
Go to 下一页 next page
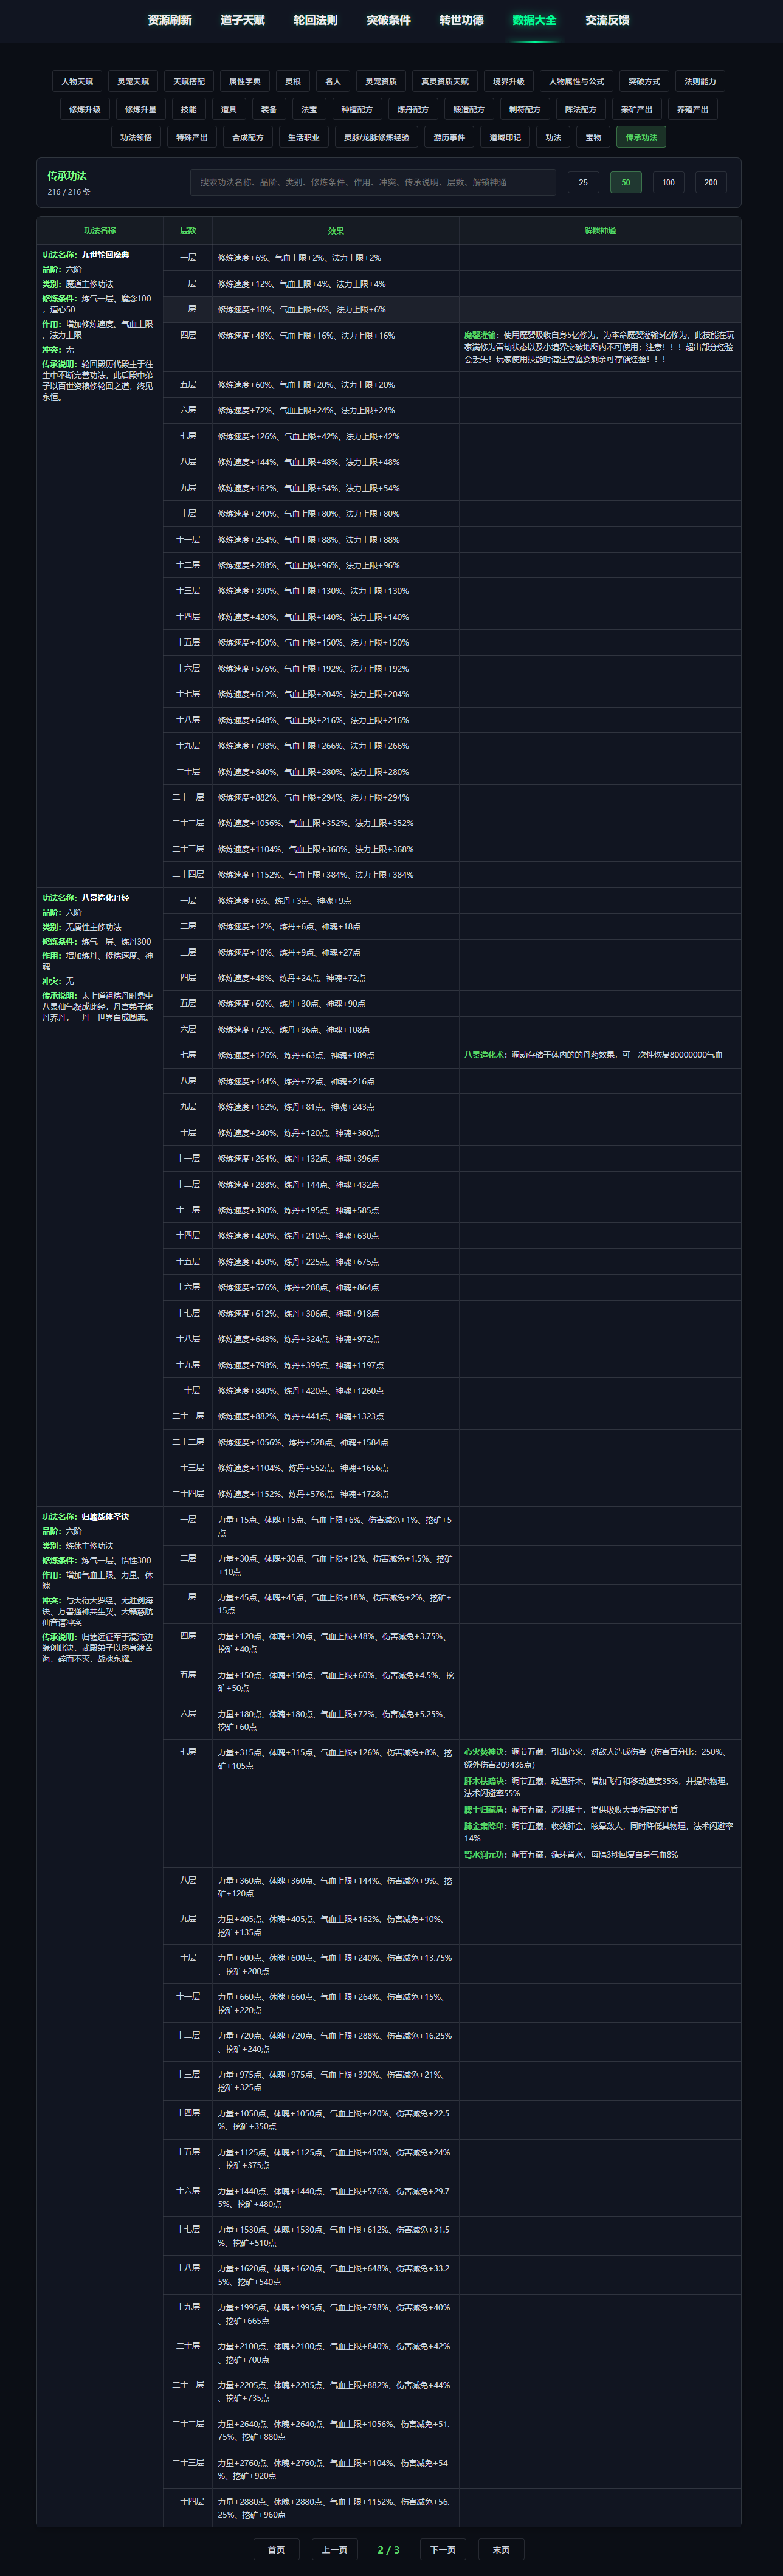[443, 2549]
